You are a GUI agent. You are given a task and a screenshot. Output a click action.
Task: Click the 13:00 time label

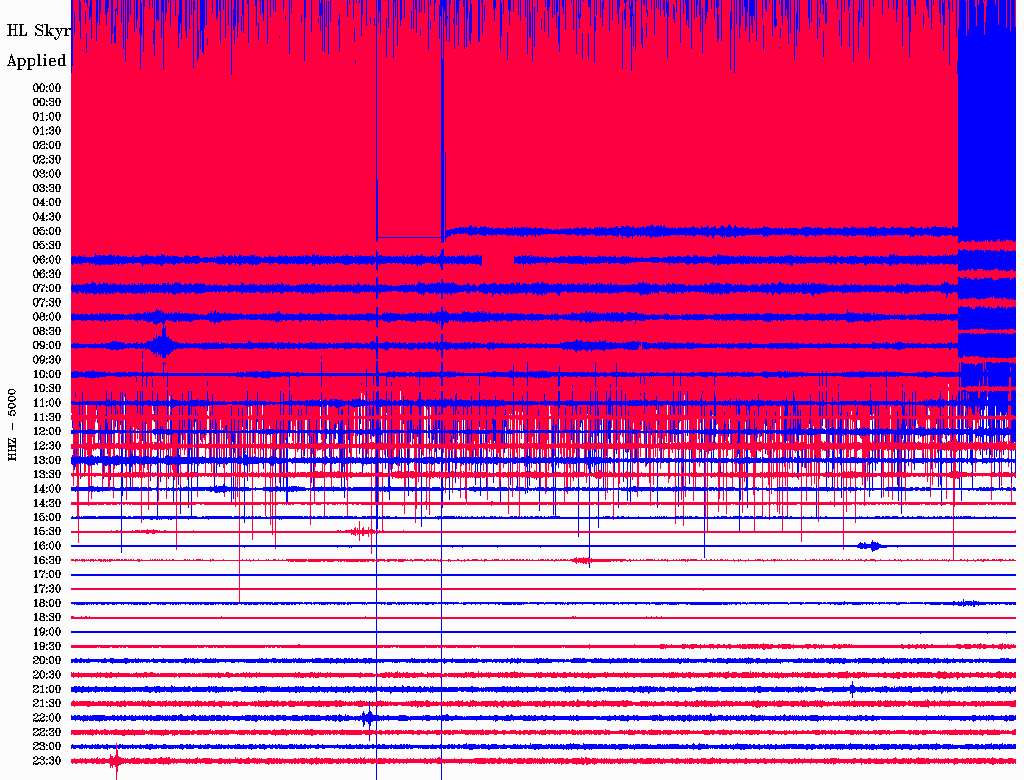47,461
